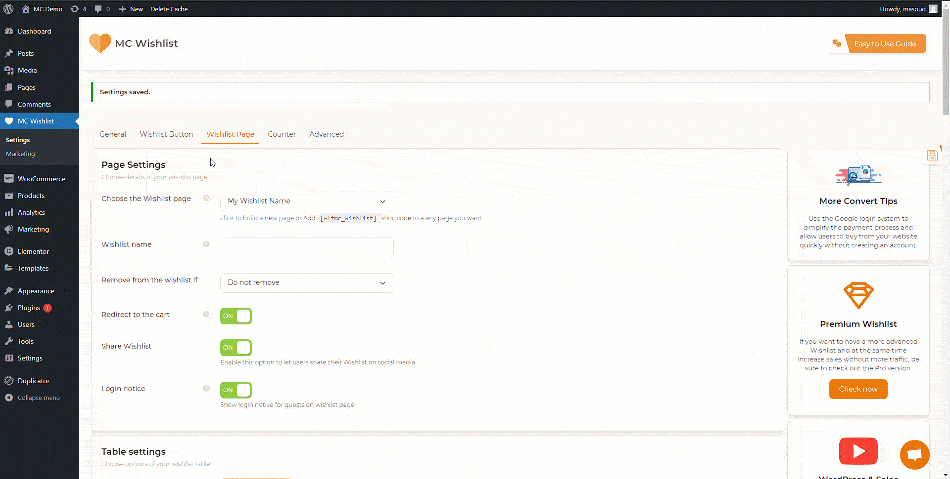
Task: Open MC Wishlist Settings submenu item
Action: tap(18, 140)
